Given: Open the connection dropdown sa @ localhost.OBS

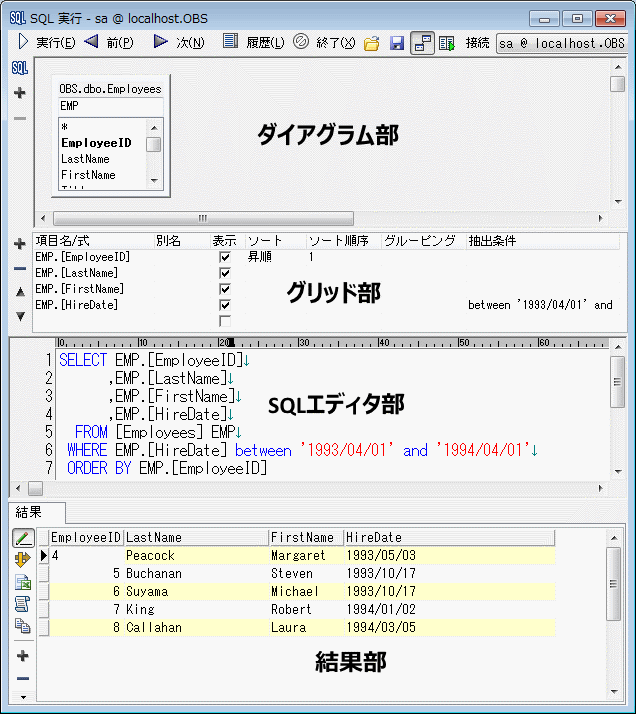Looking at the screenshot, I should click(x=560, y=43).
